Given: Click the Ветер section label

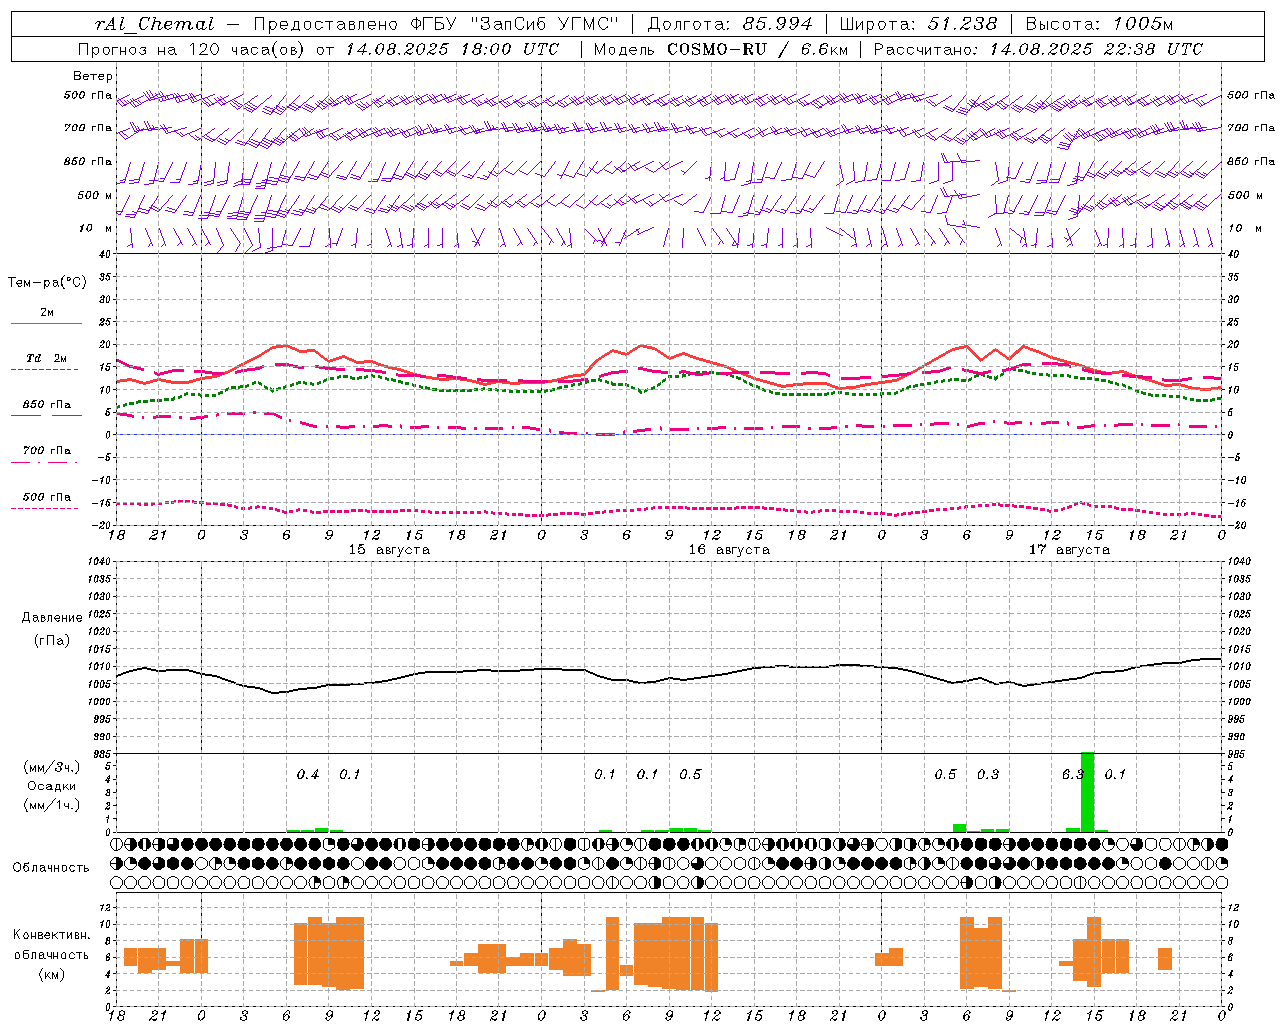Looking at the screenshot, I should [x=93, y=76].
